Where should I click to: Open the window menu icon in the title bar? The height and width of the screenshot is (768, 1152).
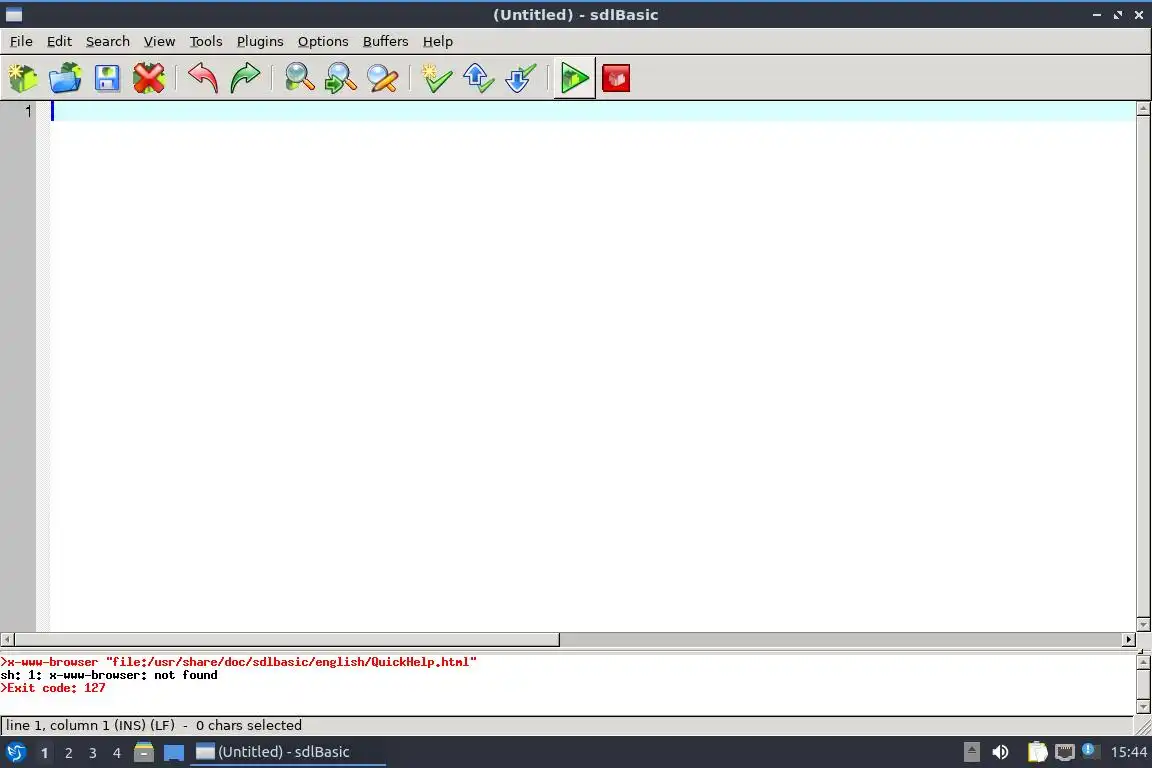13,15
